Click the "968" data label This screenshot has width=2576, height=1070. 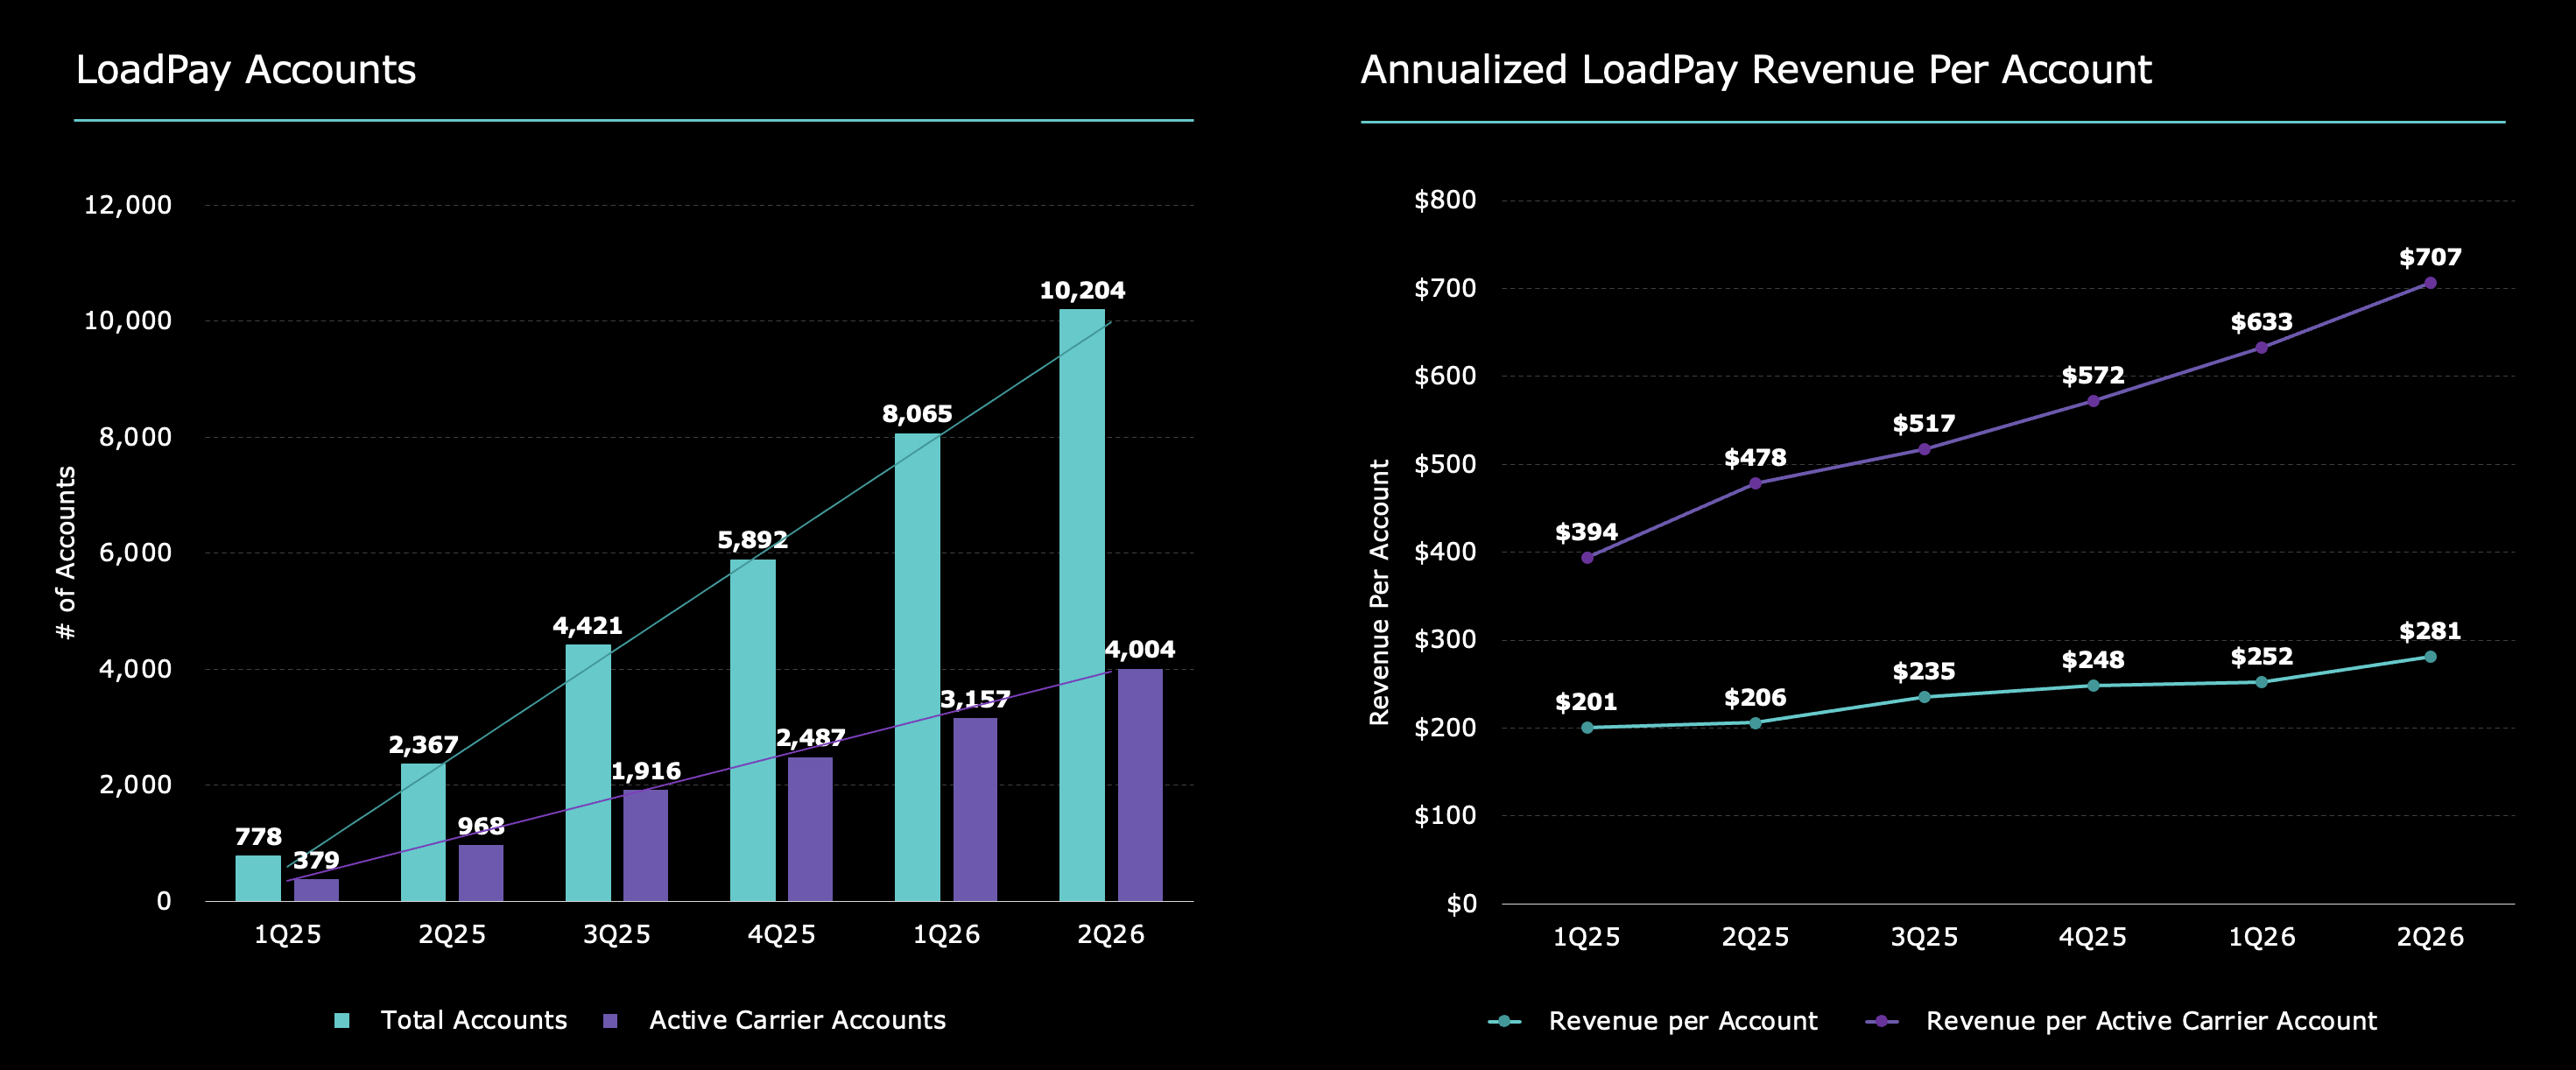pyautogui.click(x=481, y=826)
